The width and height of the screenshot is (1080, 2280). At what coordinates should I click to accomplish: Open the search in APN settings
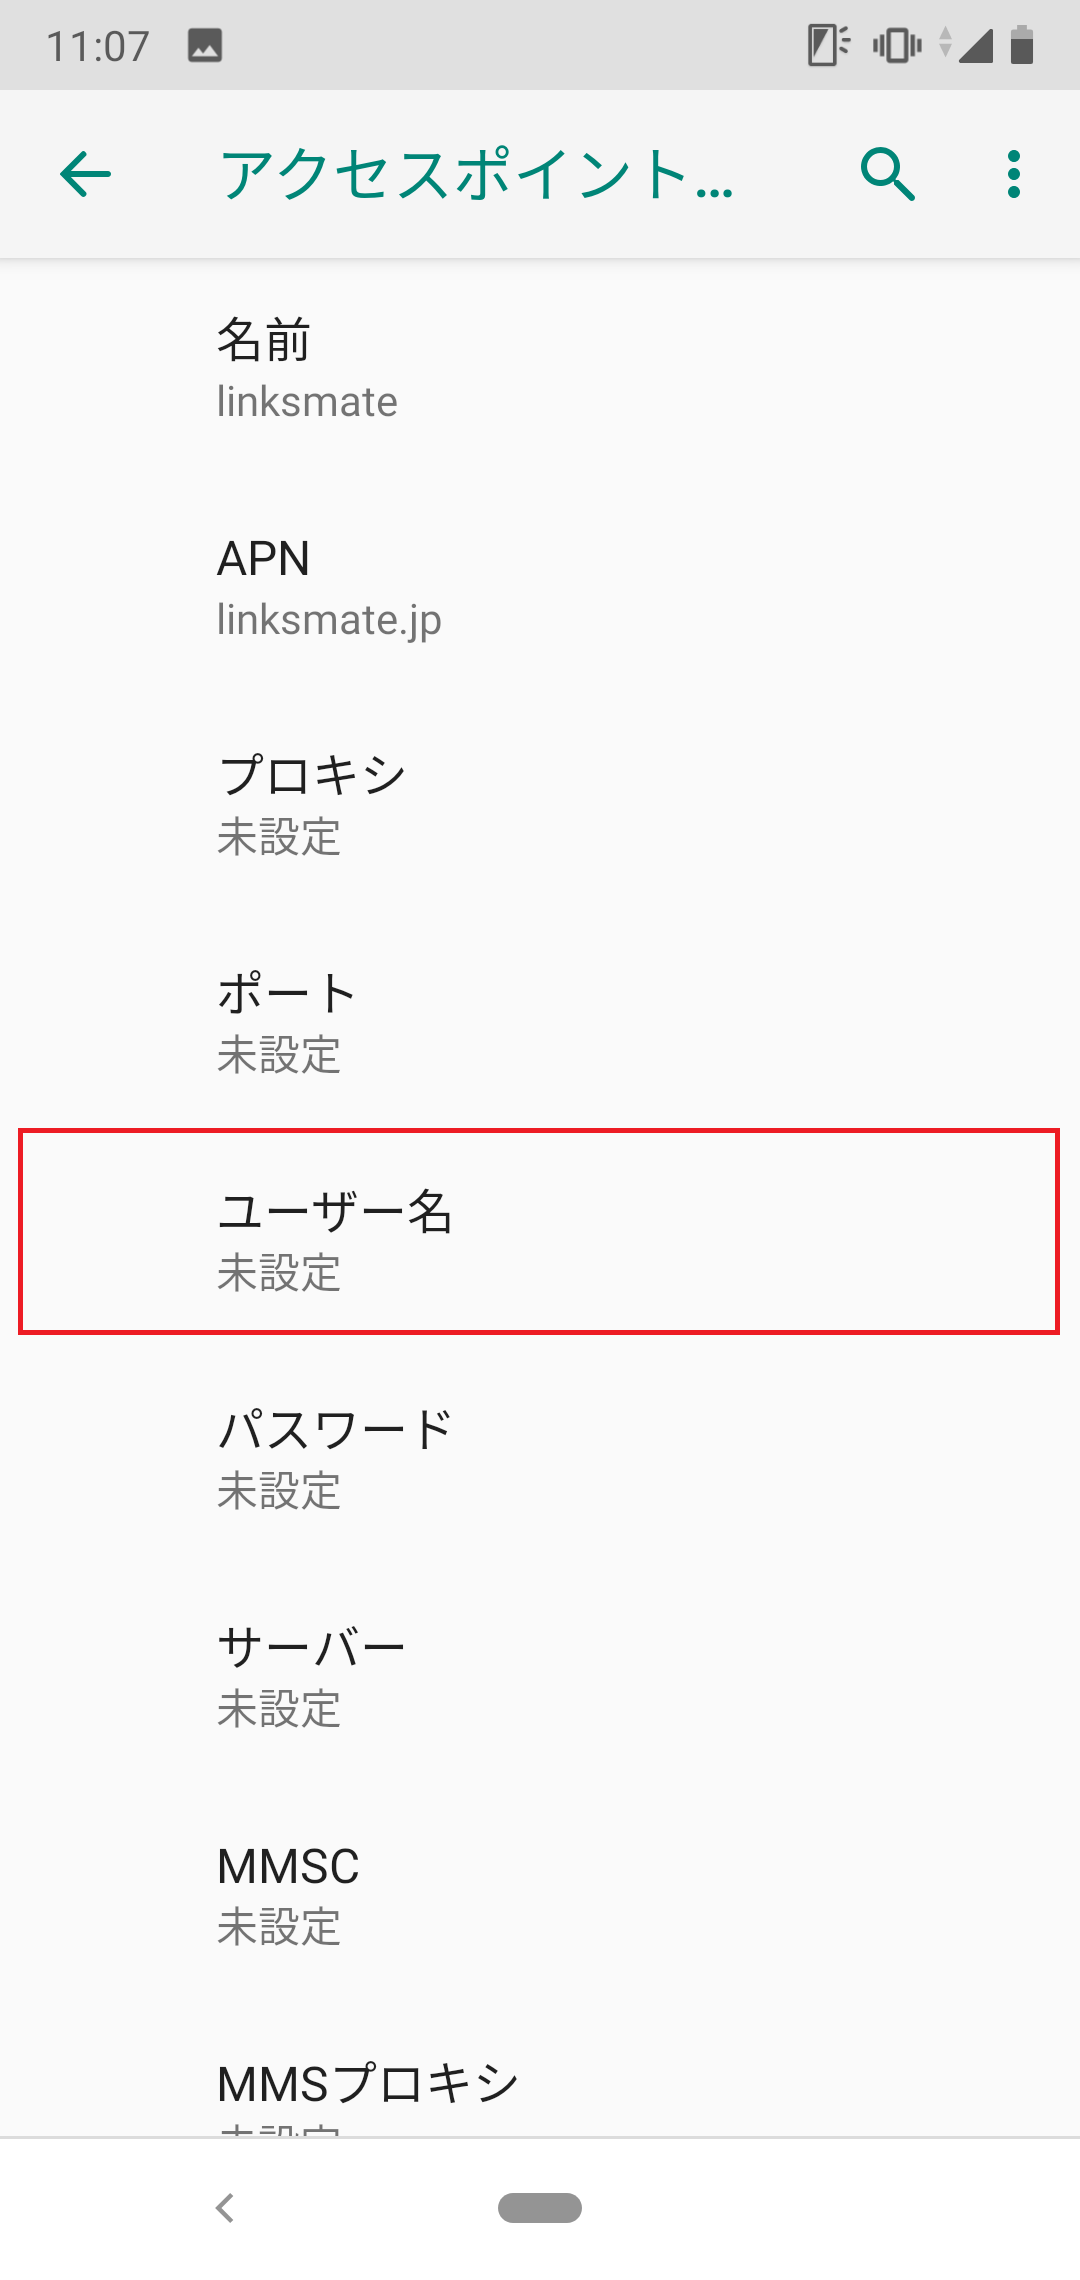pyautogui.click(x=888, y=175)
